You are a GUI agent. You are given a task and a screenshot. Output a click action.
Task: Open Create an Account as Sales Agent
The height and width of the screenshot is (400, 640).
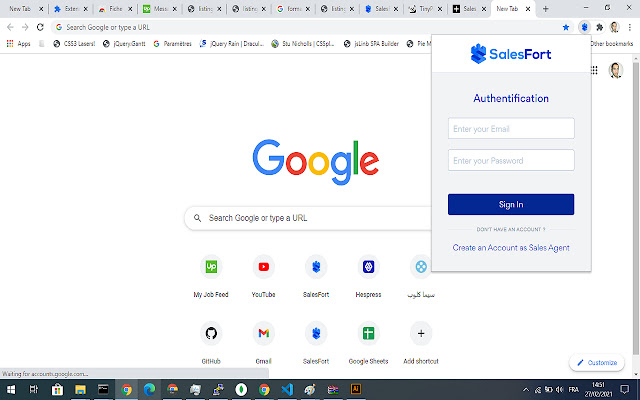[511, 248]
